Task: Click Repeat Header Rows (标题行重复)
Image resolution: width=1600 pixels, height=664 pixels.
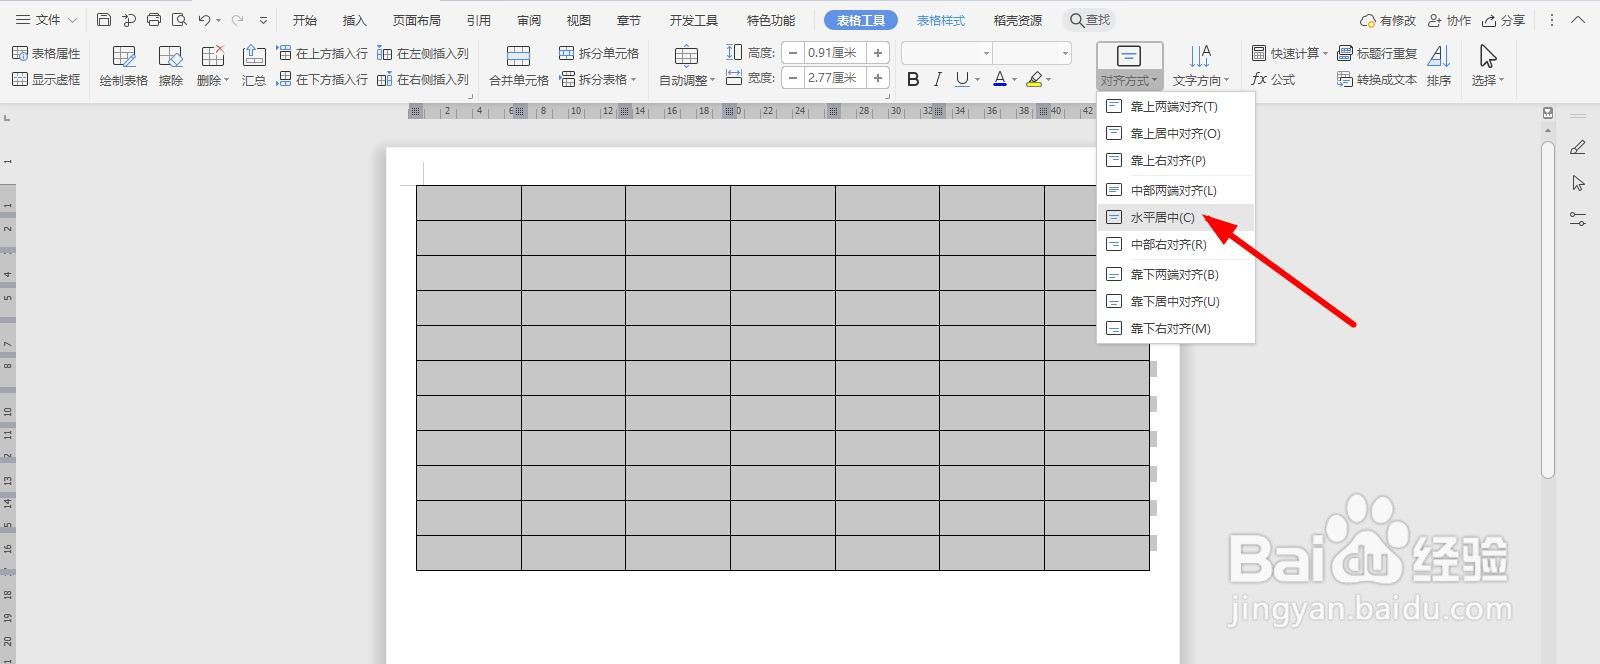Action: click(x=1377, y=53)
